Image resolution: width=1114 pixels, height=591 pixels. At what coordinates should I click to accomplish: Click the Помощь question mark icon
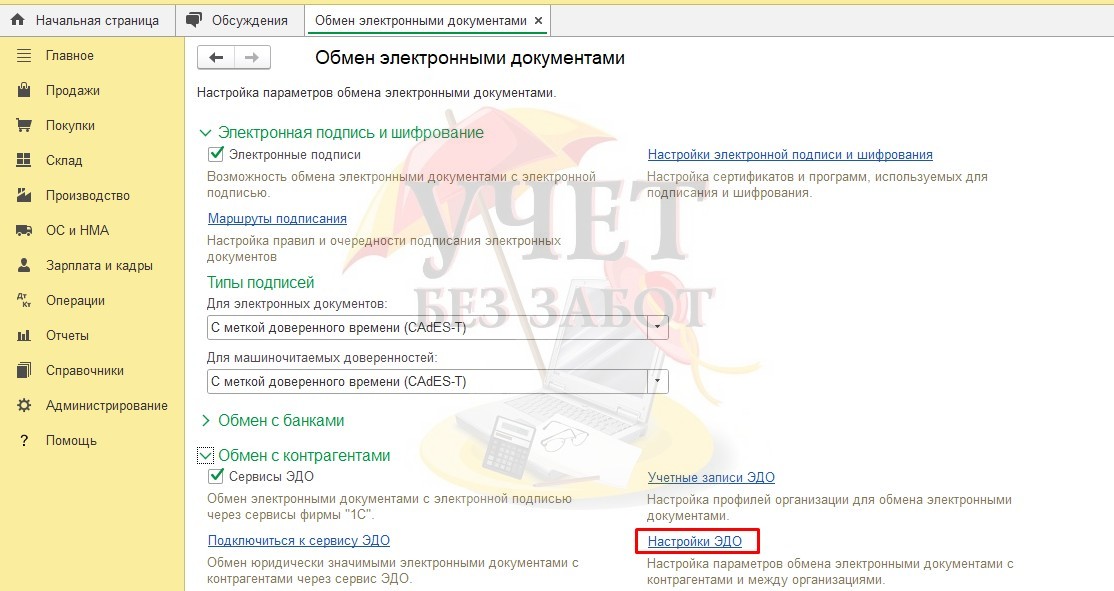[24, 440]
